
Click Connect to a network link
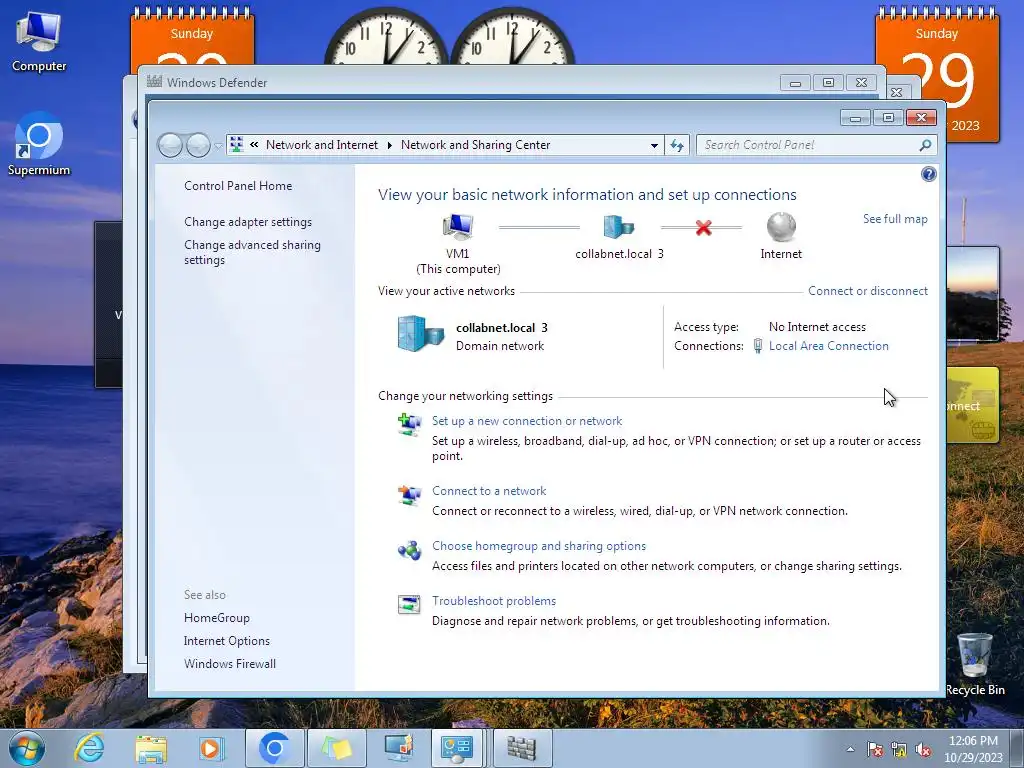[488, 490]
